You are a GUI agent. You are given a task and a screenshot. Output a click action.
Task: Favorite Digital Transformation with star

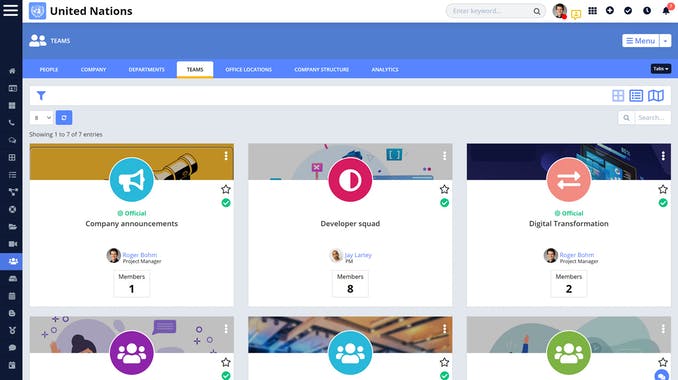[663, 189]
